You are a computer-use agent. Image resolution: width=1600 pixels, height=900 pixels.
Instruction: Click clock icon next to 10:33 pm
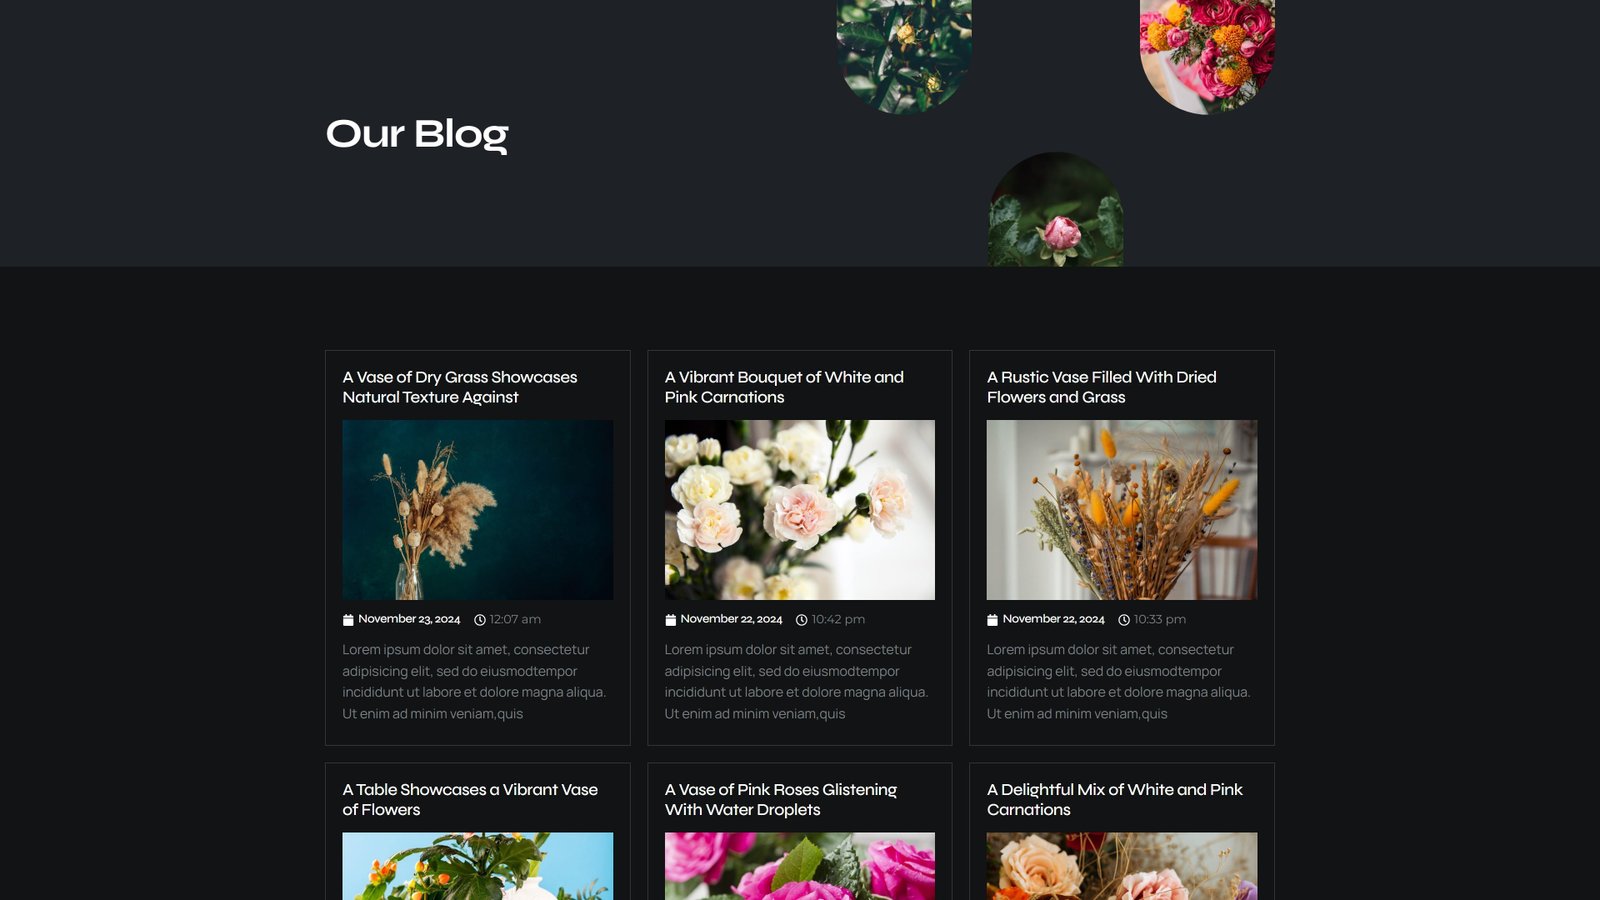[x=1124, y=620]
